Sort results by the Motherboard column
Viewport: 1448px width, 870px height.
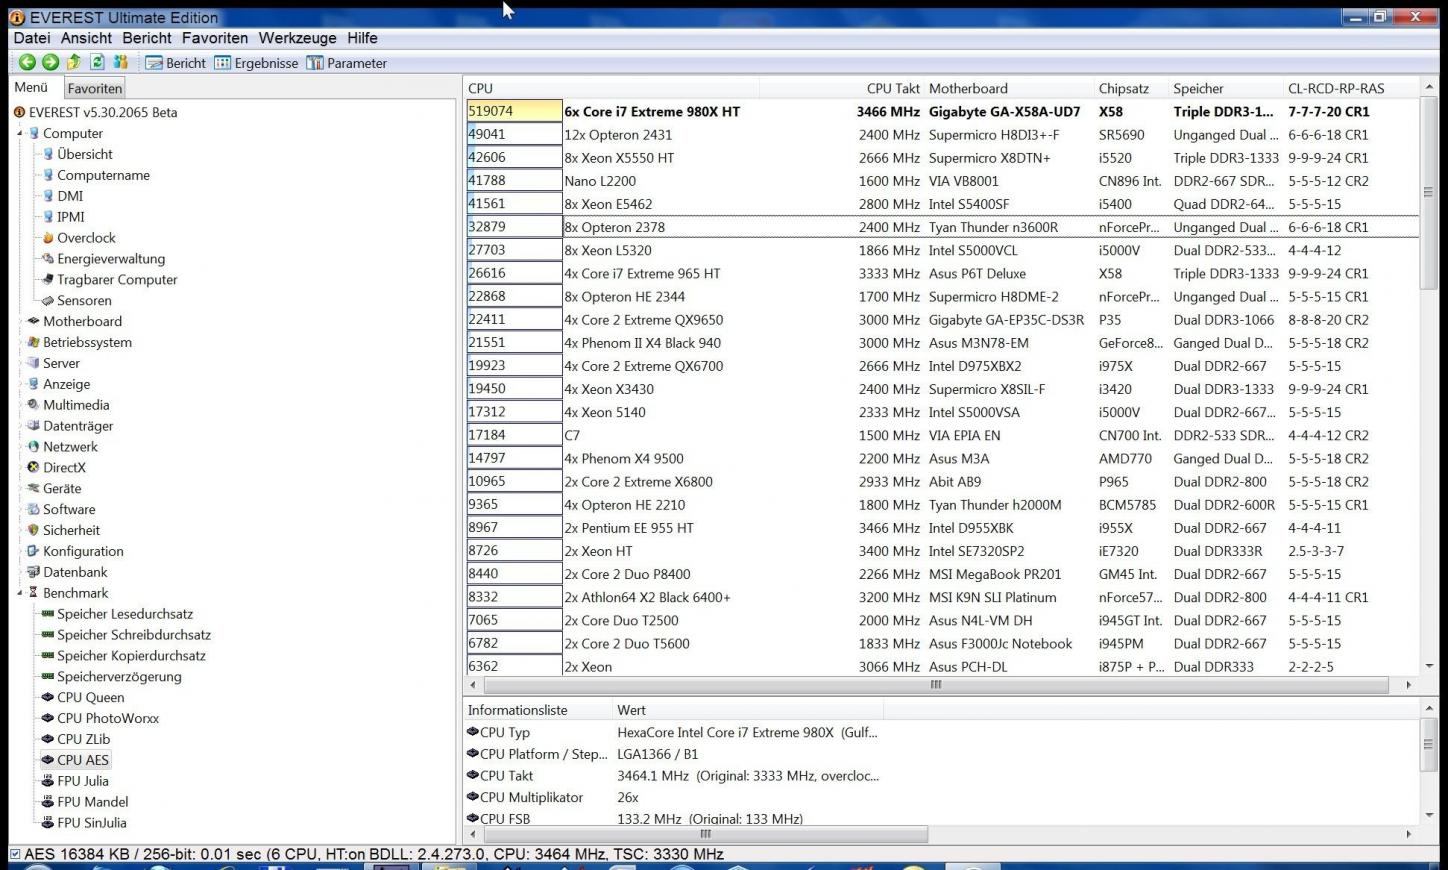pos(1009,89)
